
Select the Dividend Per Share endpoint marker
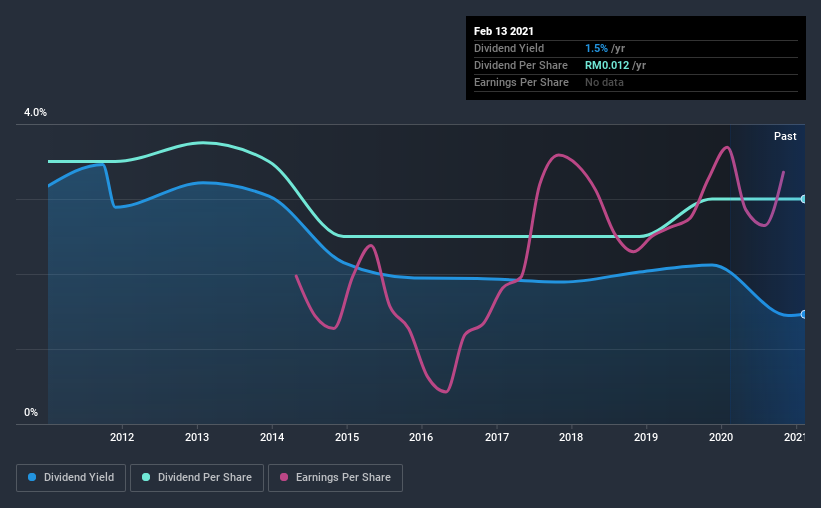[x=803, y=199]
